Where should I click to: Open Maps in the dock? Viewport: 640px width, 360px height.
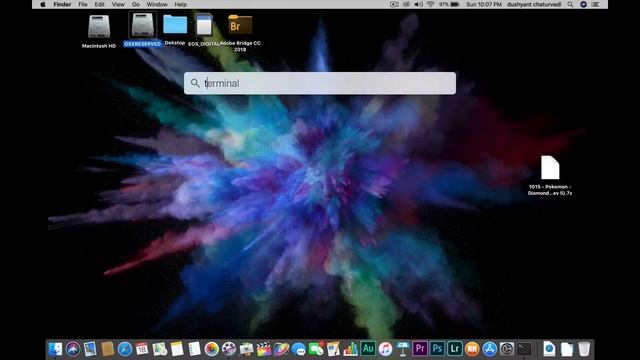160,349
